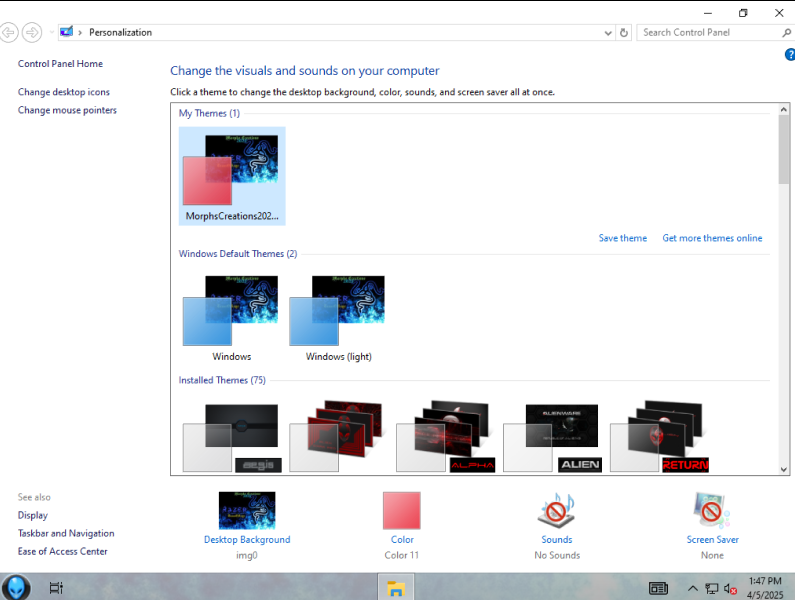Select the RETURN installed theme
This screenshot has width=795, height=600.
pyautogui.click(x=659, y=437)
